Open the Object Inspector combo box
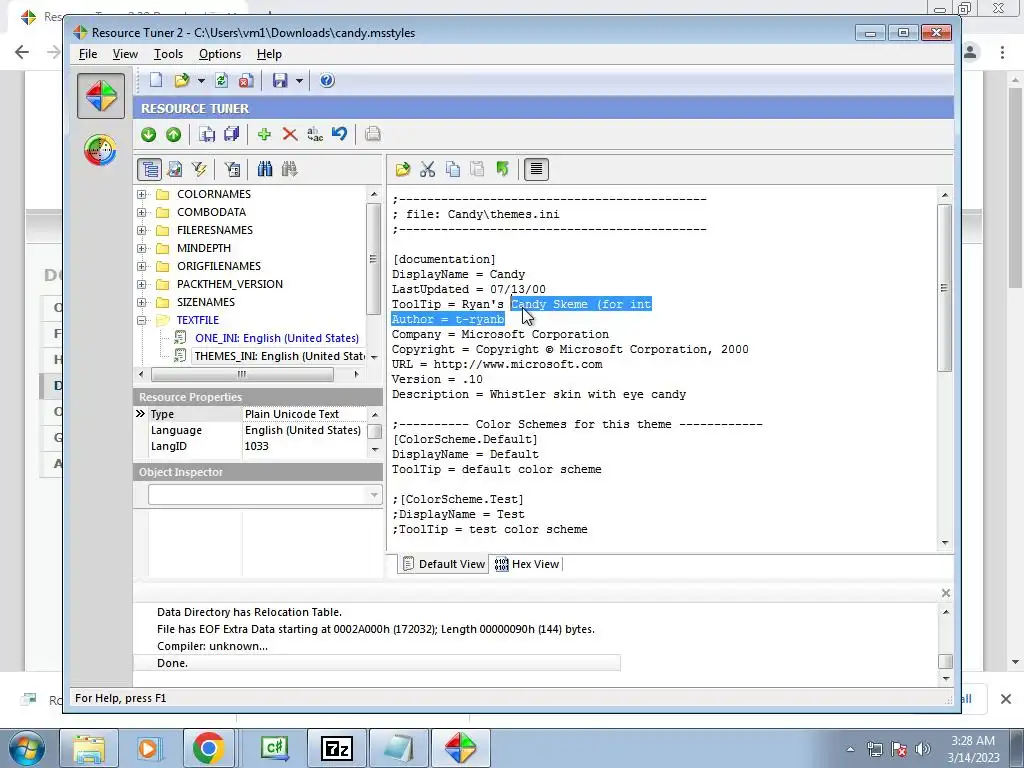Image resolution: width=1024 pixels, height=768 pixels. pyautogui.click(x=265, y=495)
